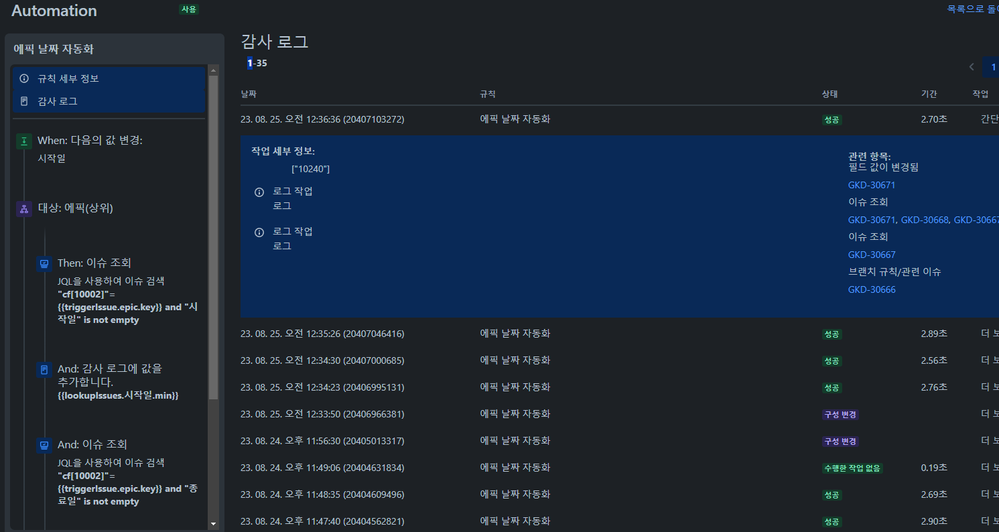Expand 더 보기 for 11:48:35 entry

tap(989, 494)
